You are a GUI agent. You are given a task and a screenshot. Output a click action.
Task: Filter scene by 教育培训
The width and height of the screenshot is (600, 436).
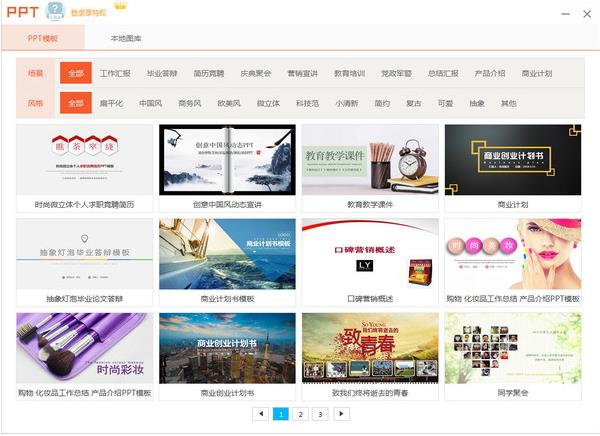tap(349, 73)
